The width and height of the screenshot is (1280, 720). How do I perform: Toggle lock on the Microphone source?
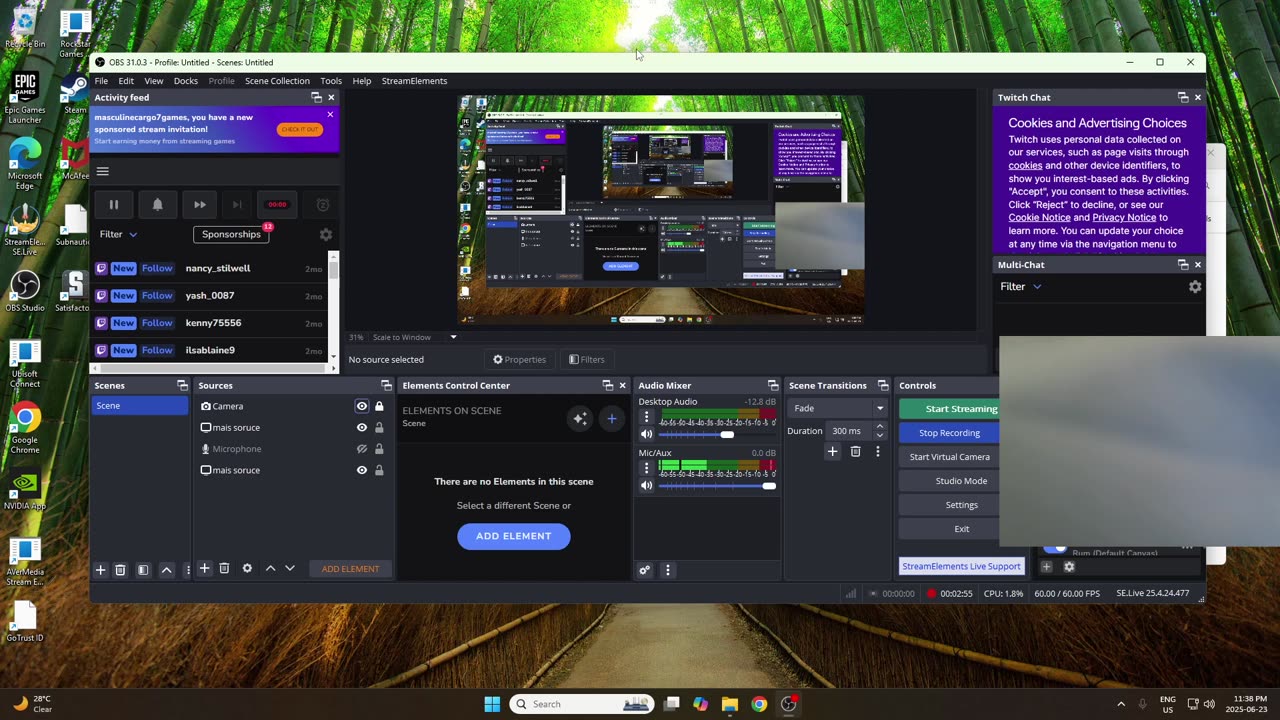tap(379, 449)
